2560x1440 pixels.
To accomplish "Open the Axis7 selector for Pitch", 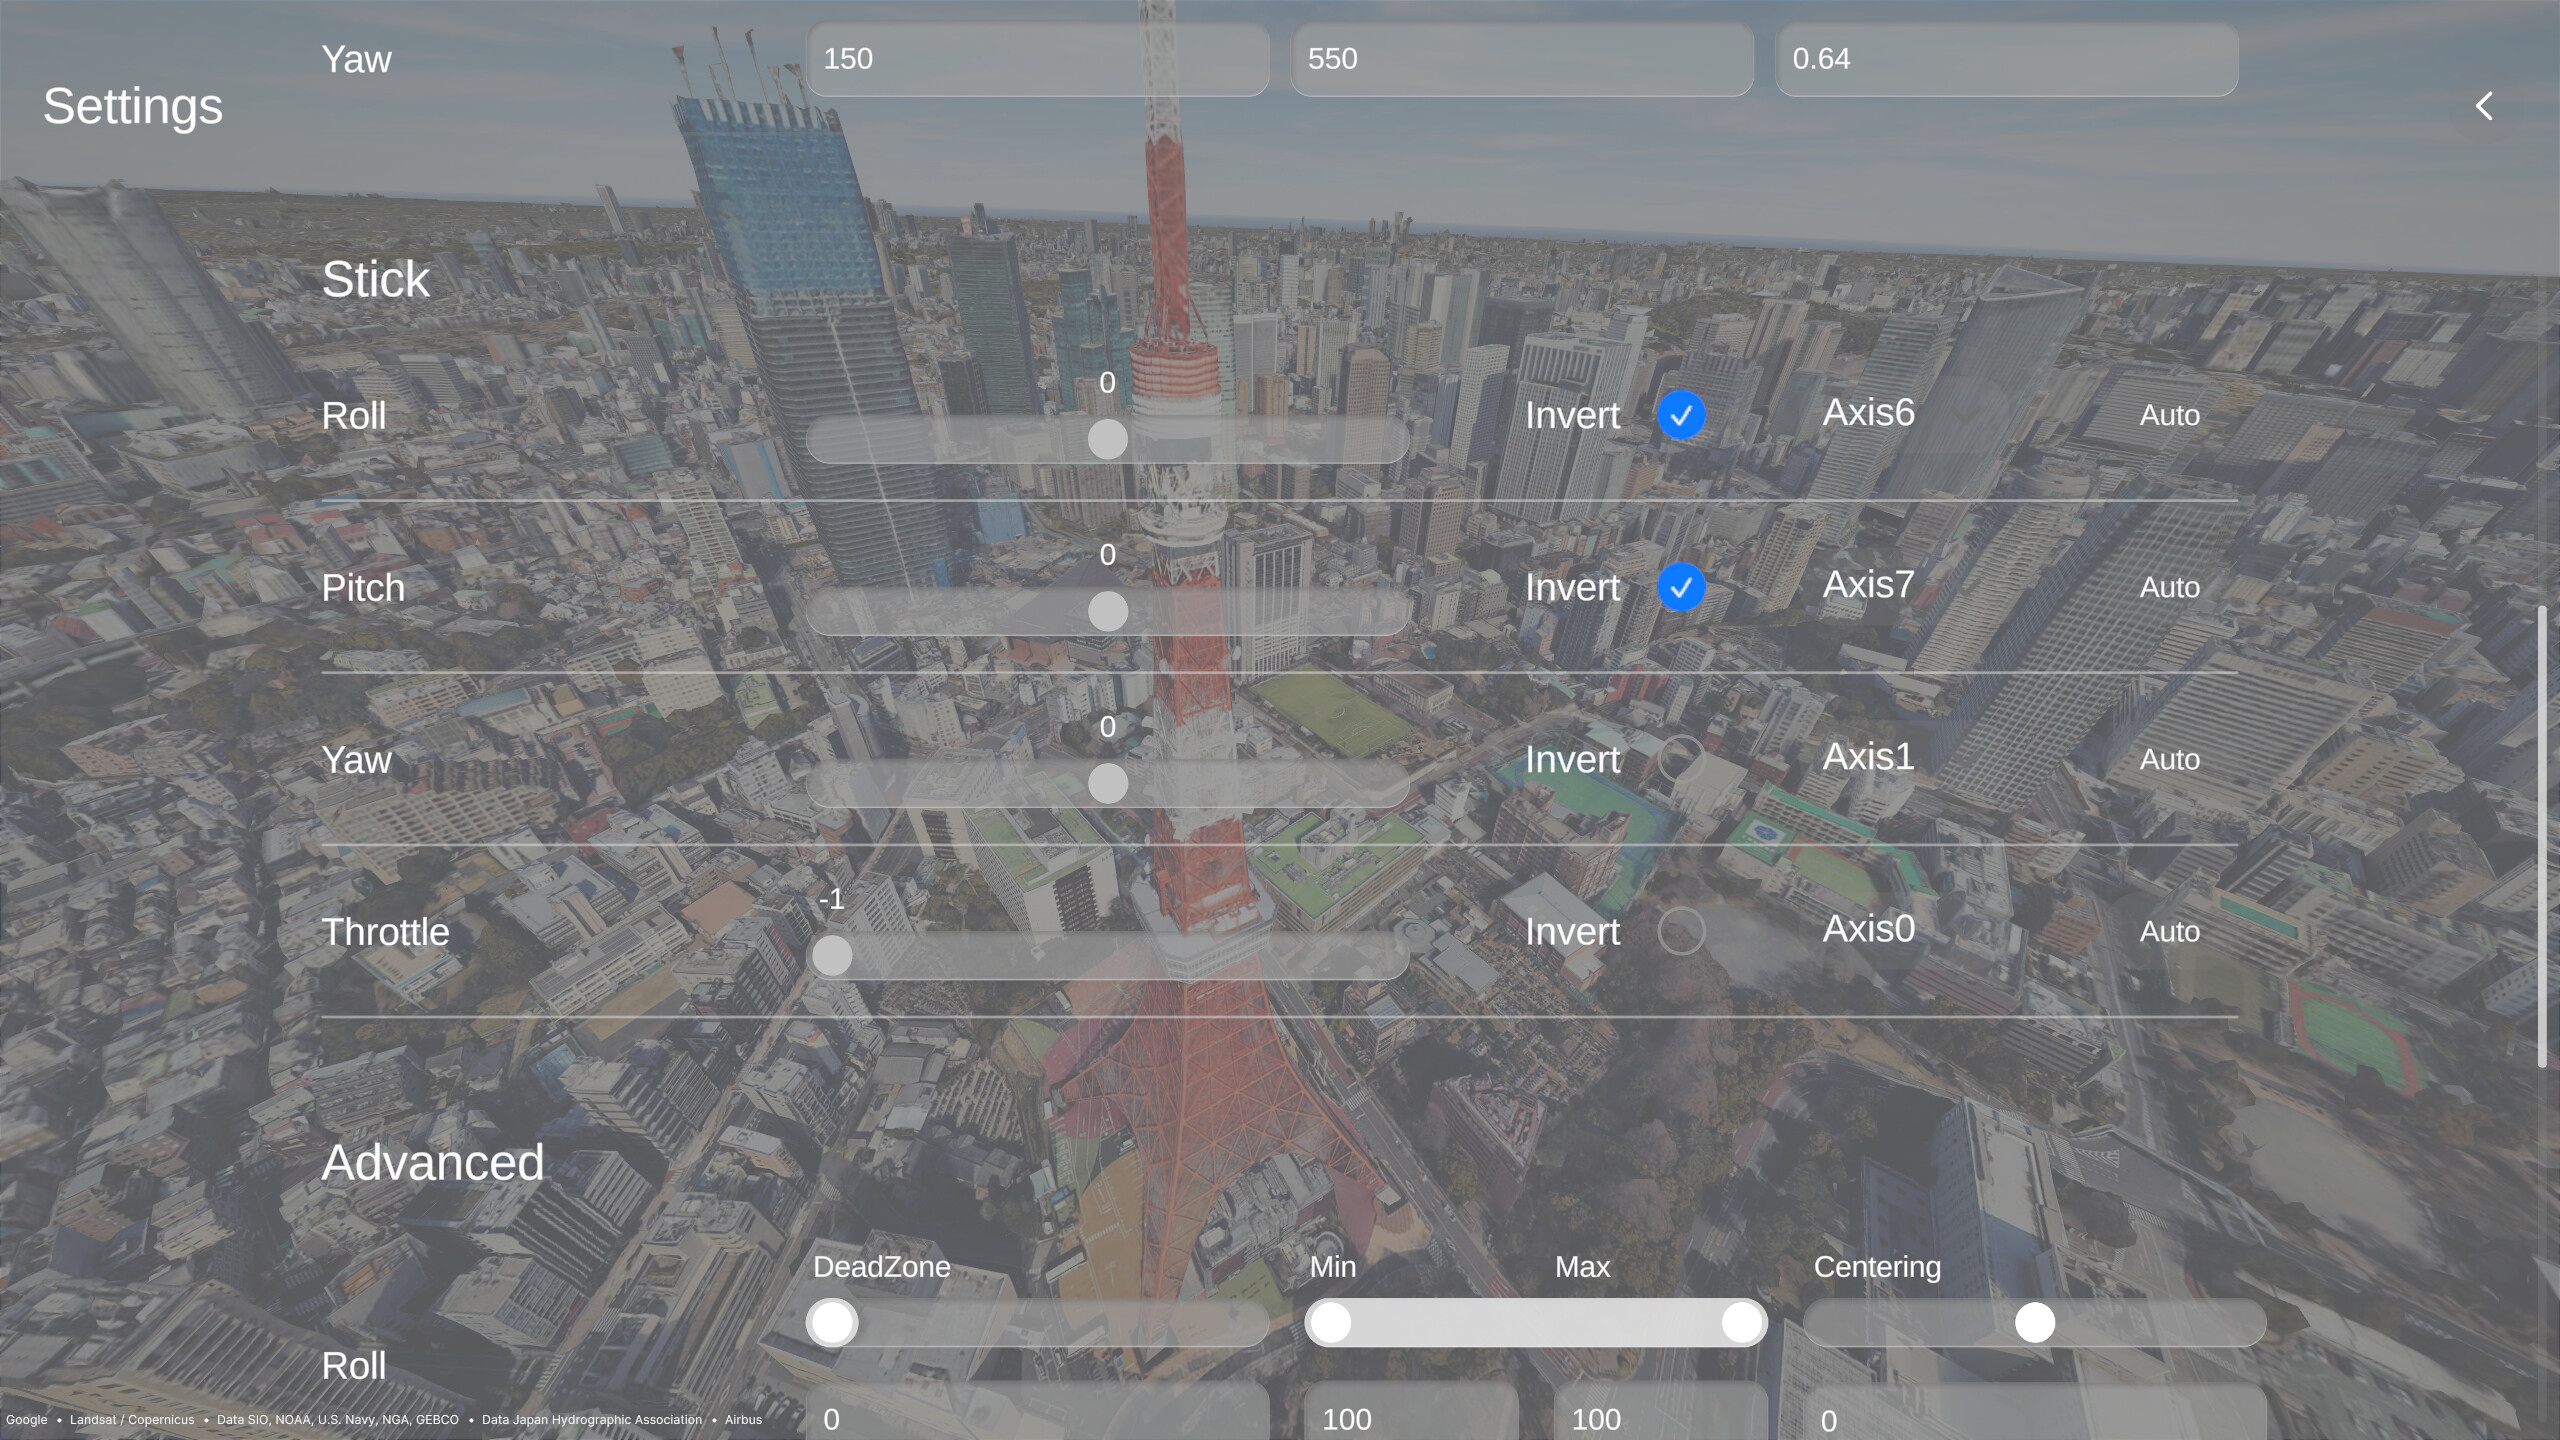I will [1866, 585].
